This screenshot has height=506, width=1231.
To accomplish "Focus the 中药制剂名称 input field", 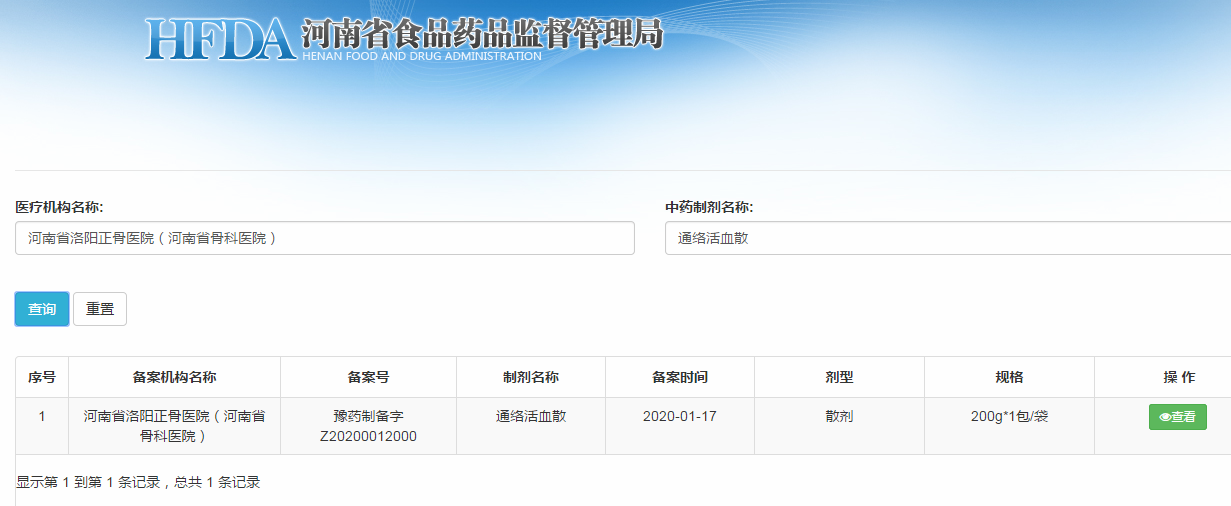I will click(947, 238).
